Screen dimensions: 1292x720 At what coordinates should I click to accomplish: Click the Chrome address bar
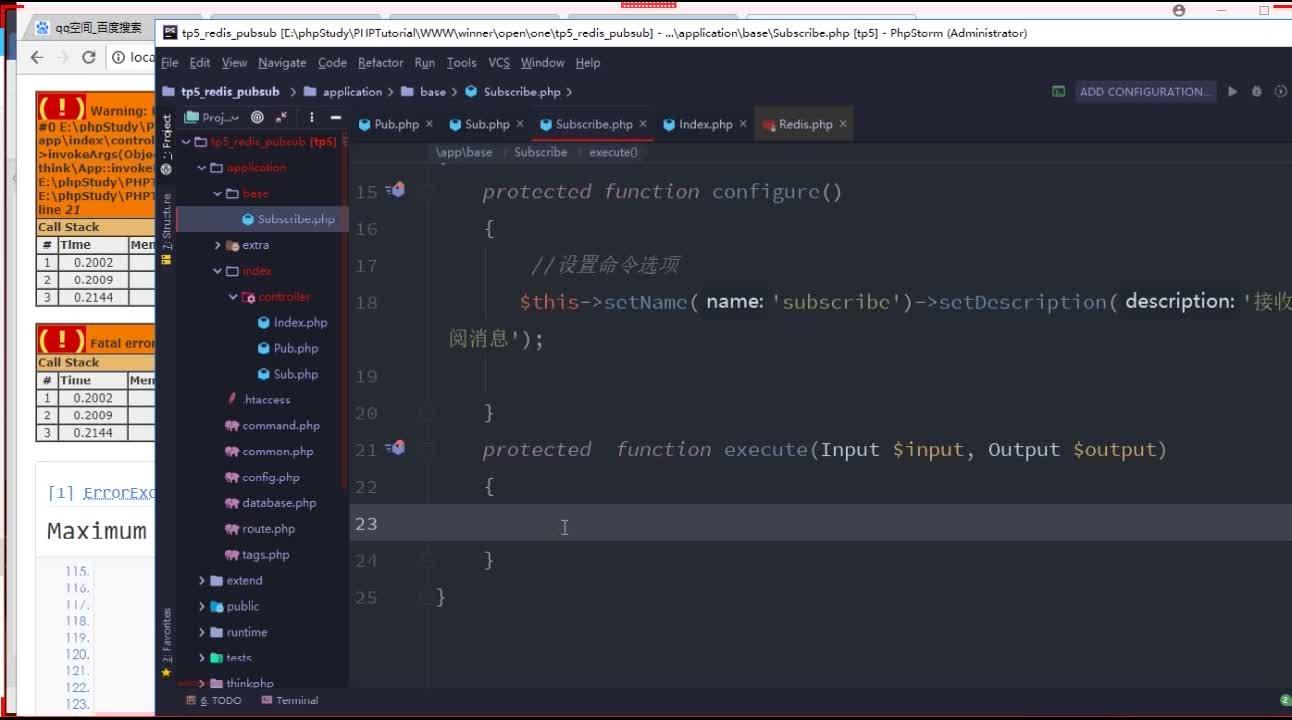tap(130, 57)
